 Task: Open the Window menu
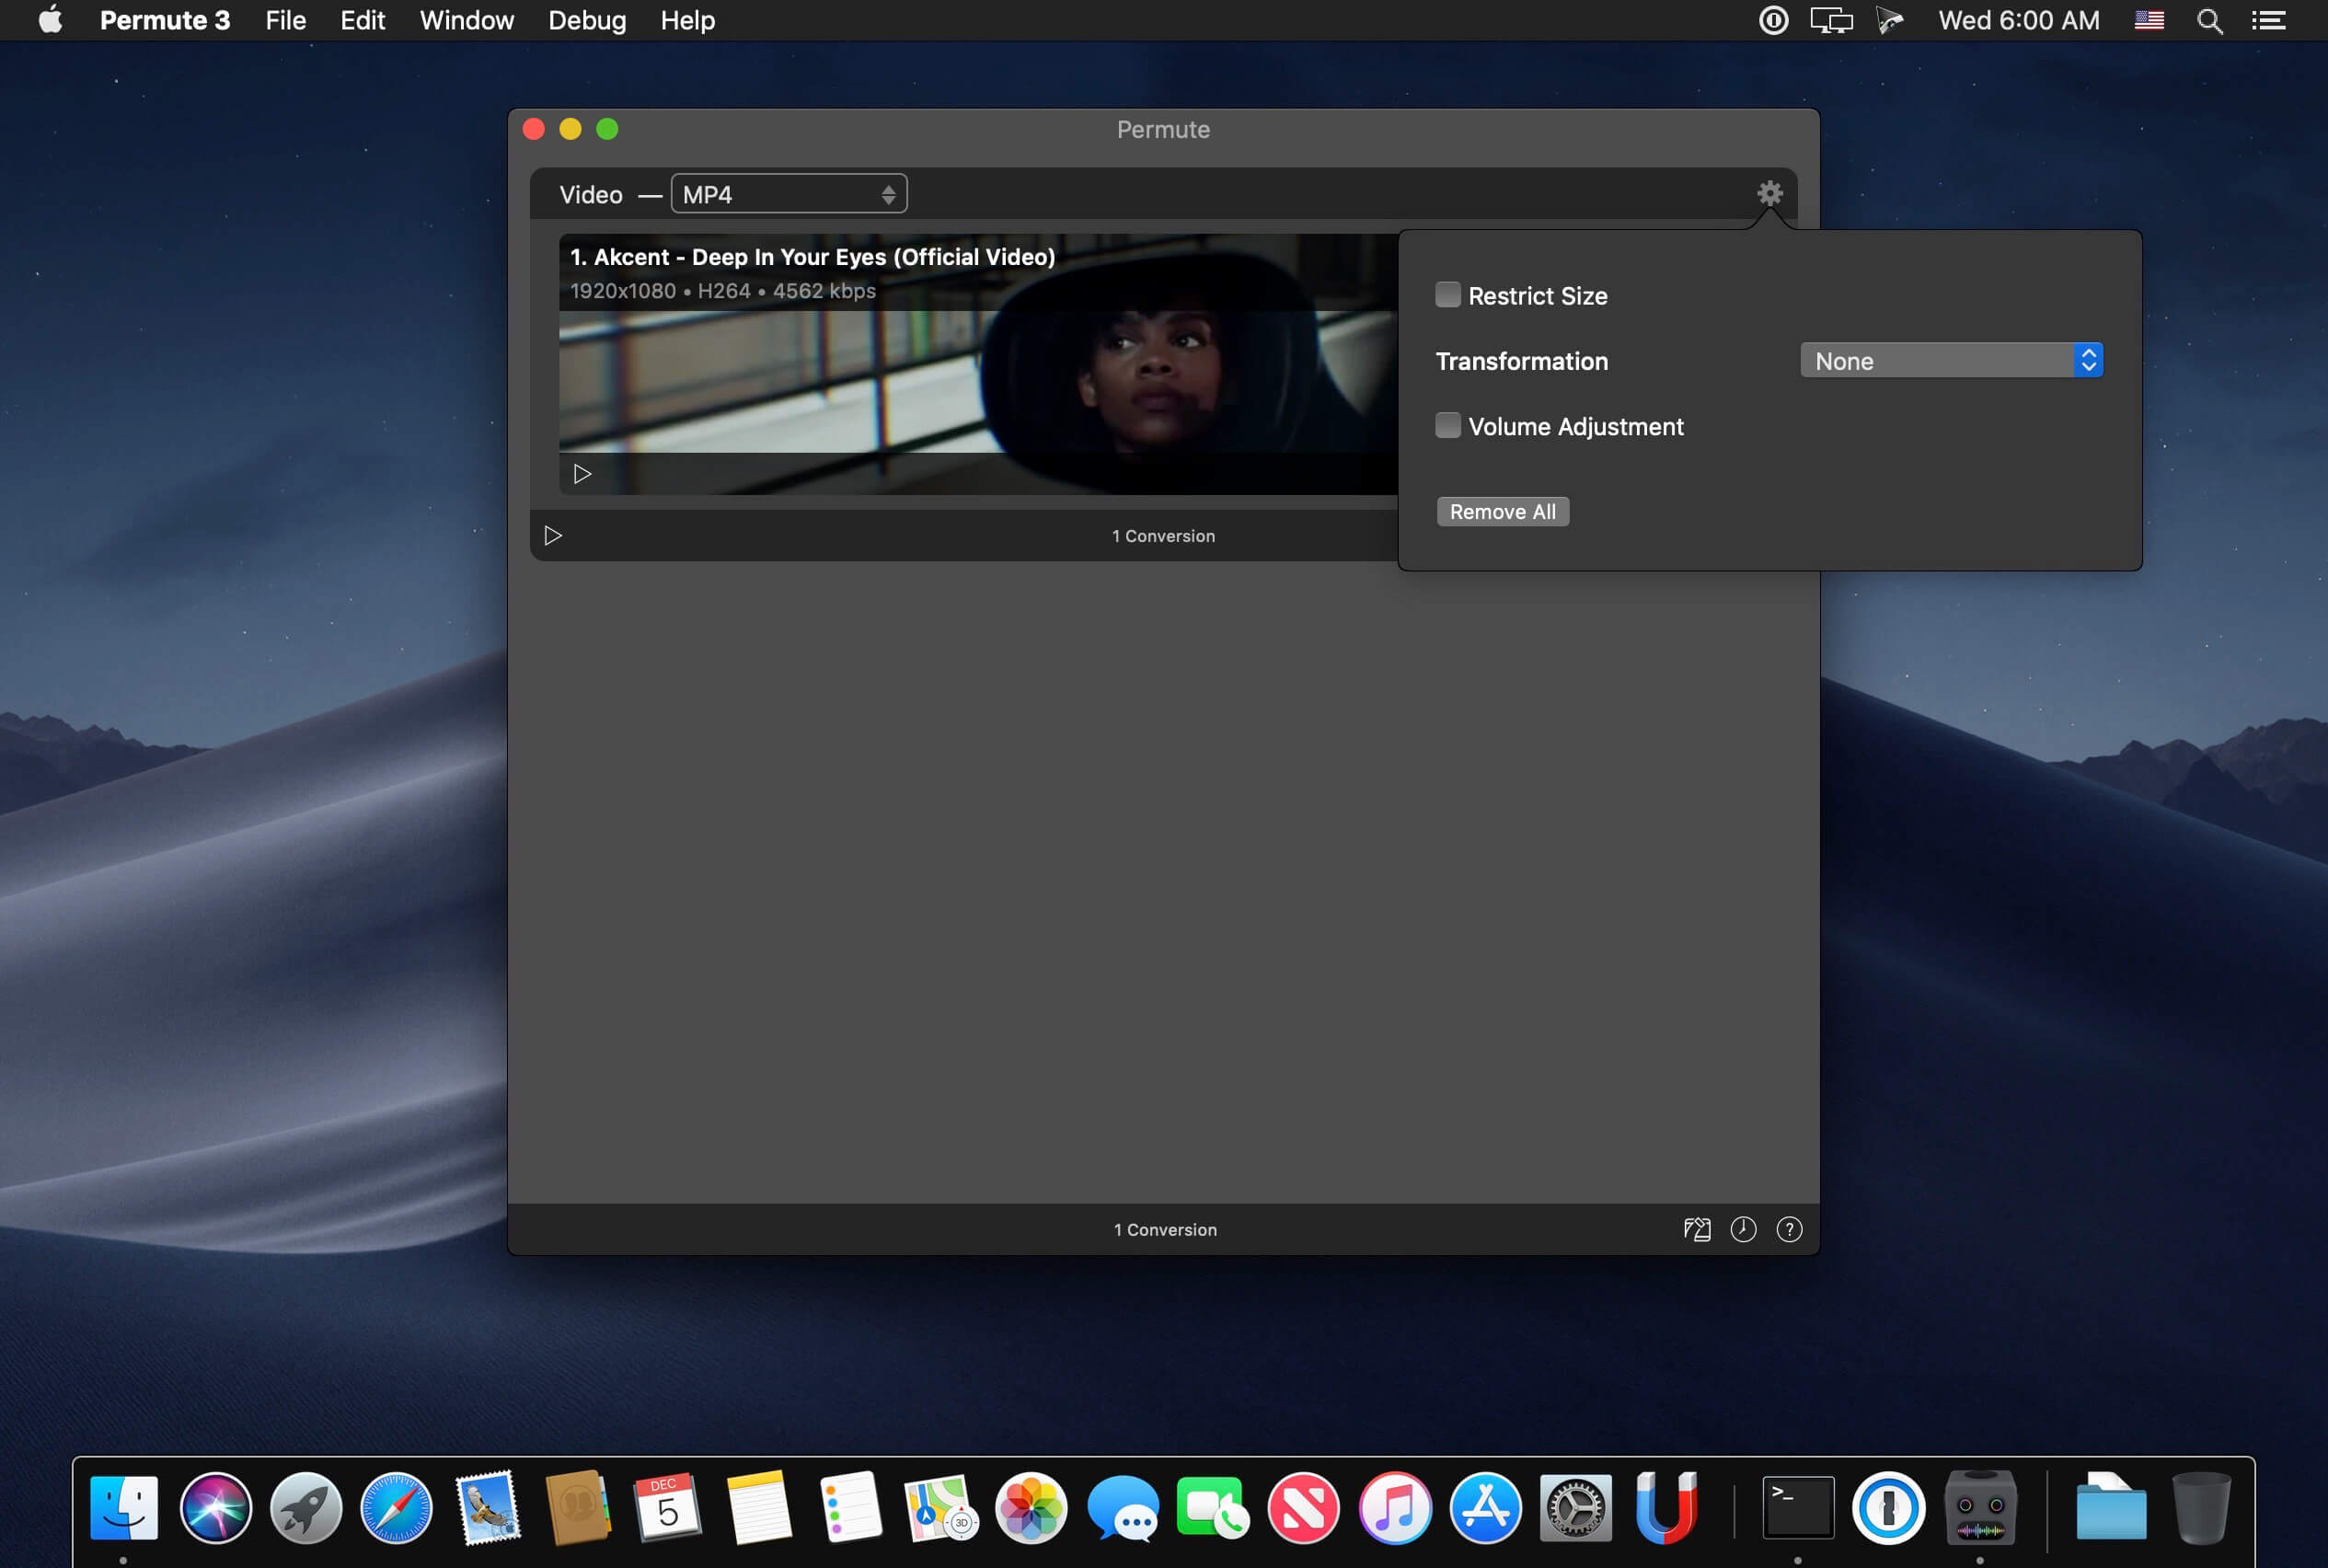click(x=466, y=20)
